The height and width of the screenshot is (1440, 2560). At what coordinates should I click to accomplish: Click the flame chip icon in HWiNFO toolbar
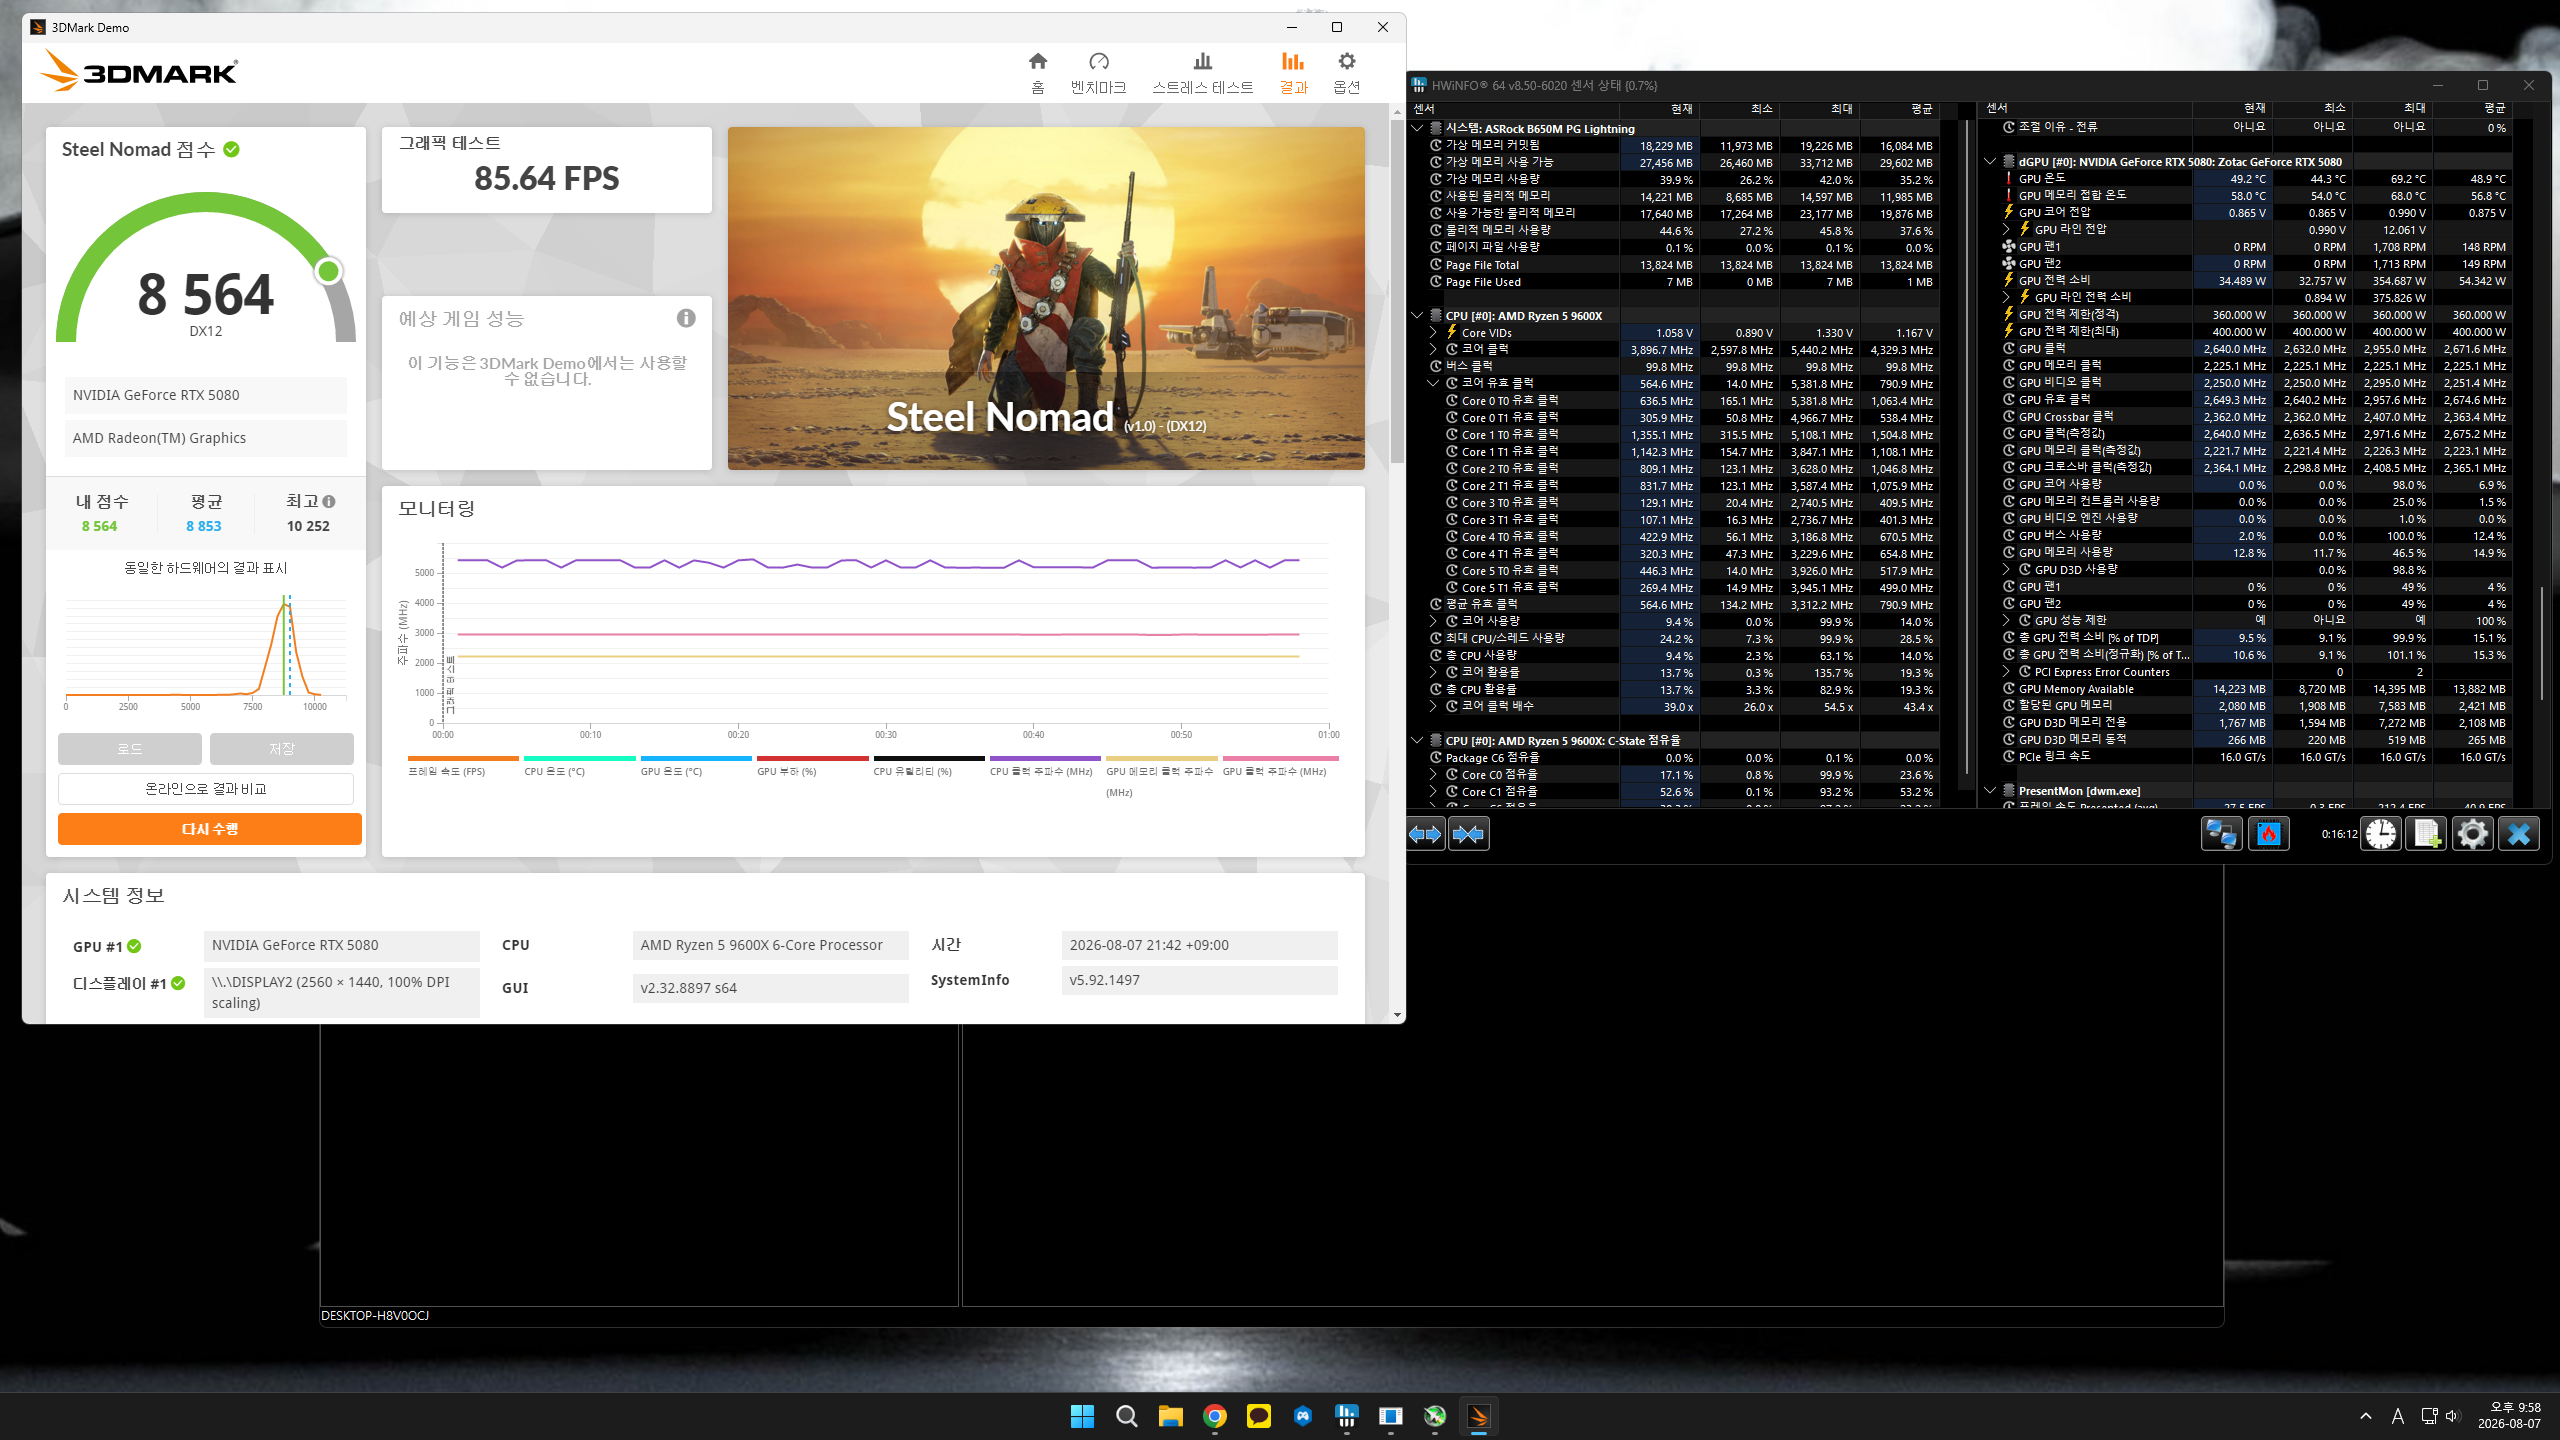(x=2269, y=834)
